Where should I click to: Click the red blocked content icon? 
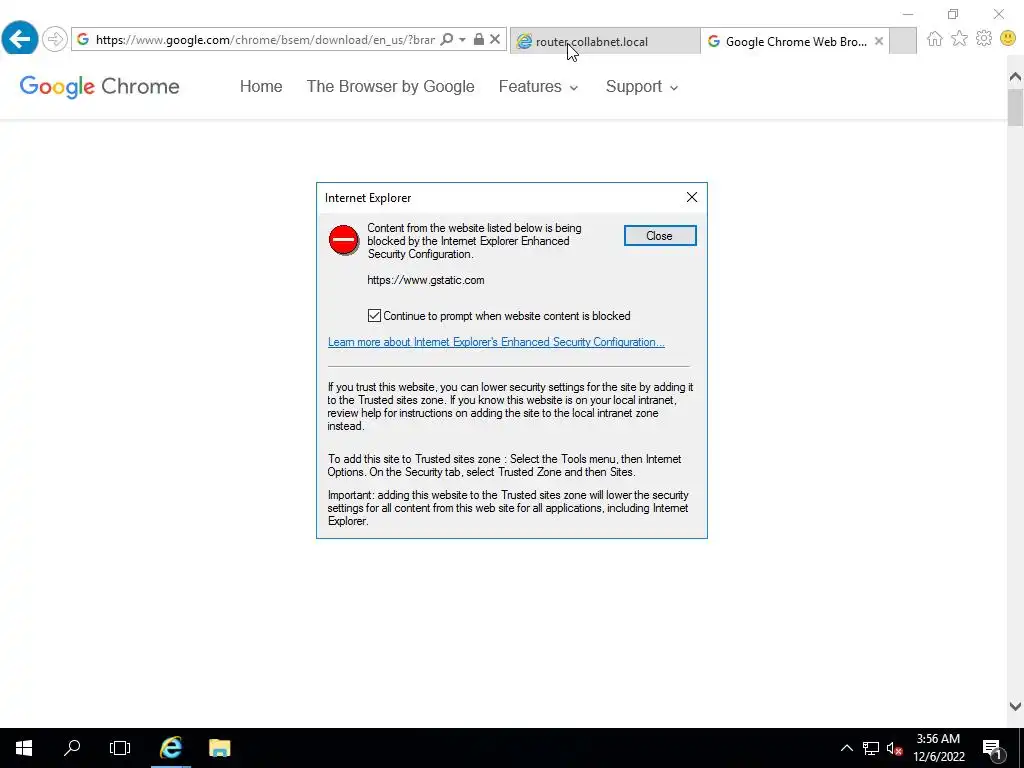tap(344, 240)
